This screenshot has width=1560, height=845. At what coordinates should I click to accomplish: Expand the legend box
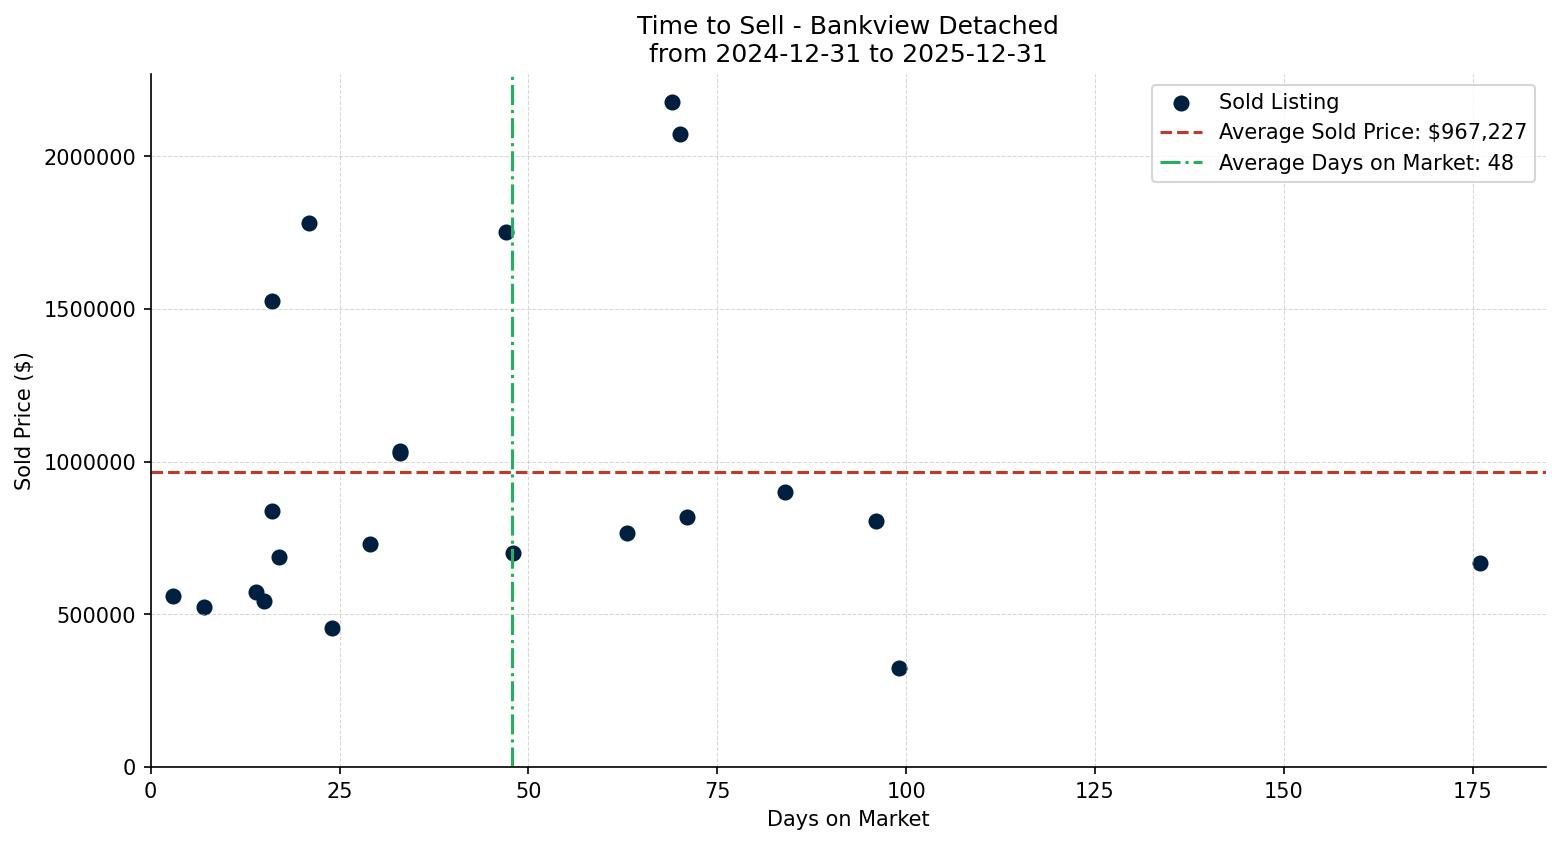pos(1342,131)
